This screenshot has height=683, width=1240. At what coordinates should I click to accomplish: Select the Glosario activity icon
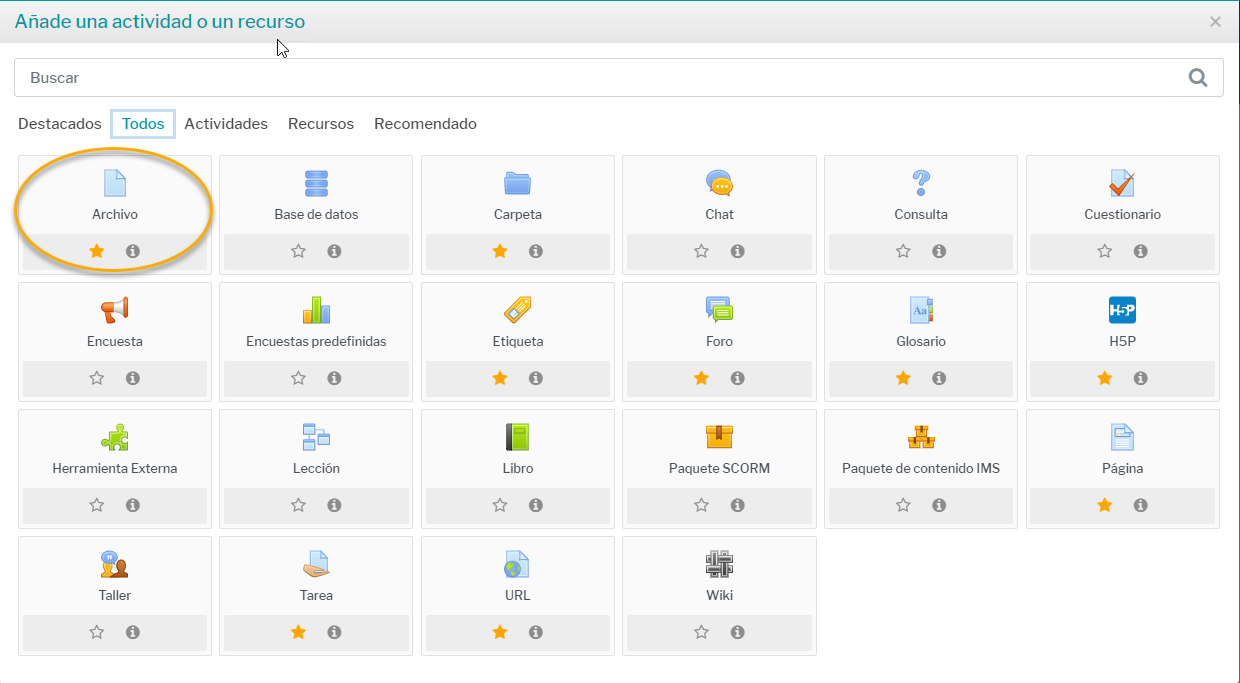(x=921, y=311)
